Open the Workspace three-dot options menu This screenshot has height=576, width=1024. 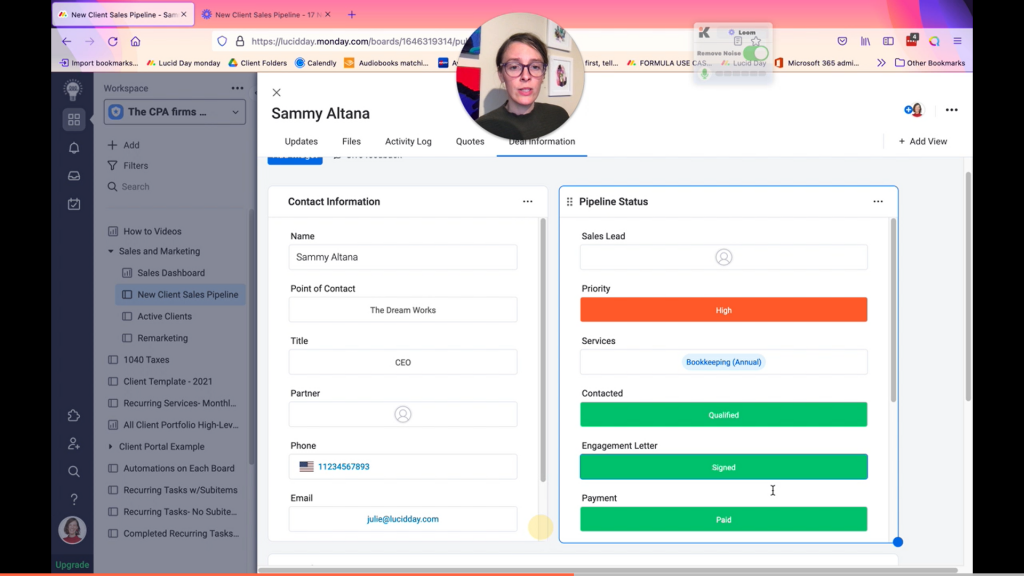[x=237, y=88]
